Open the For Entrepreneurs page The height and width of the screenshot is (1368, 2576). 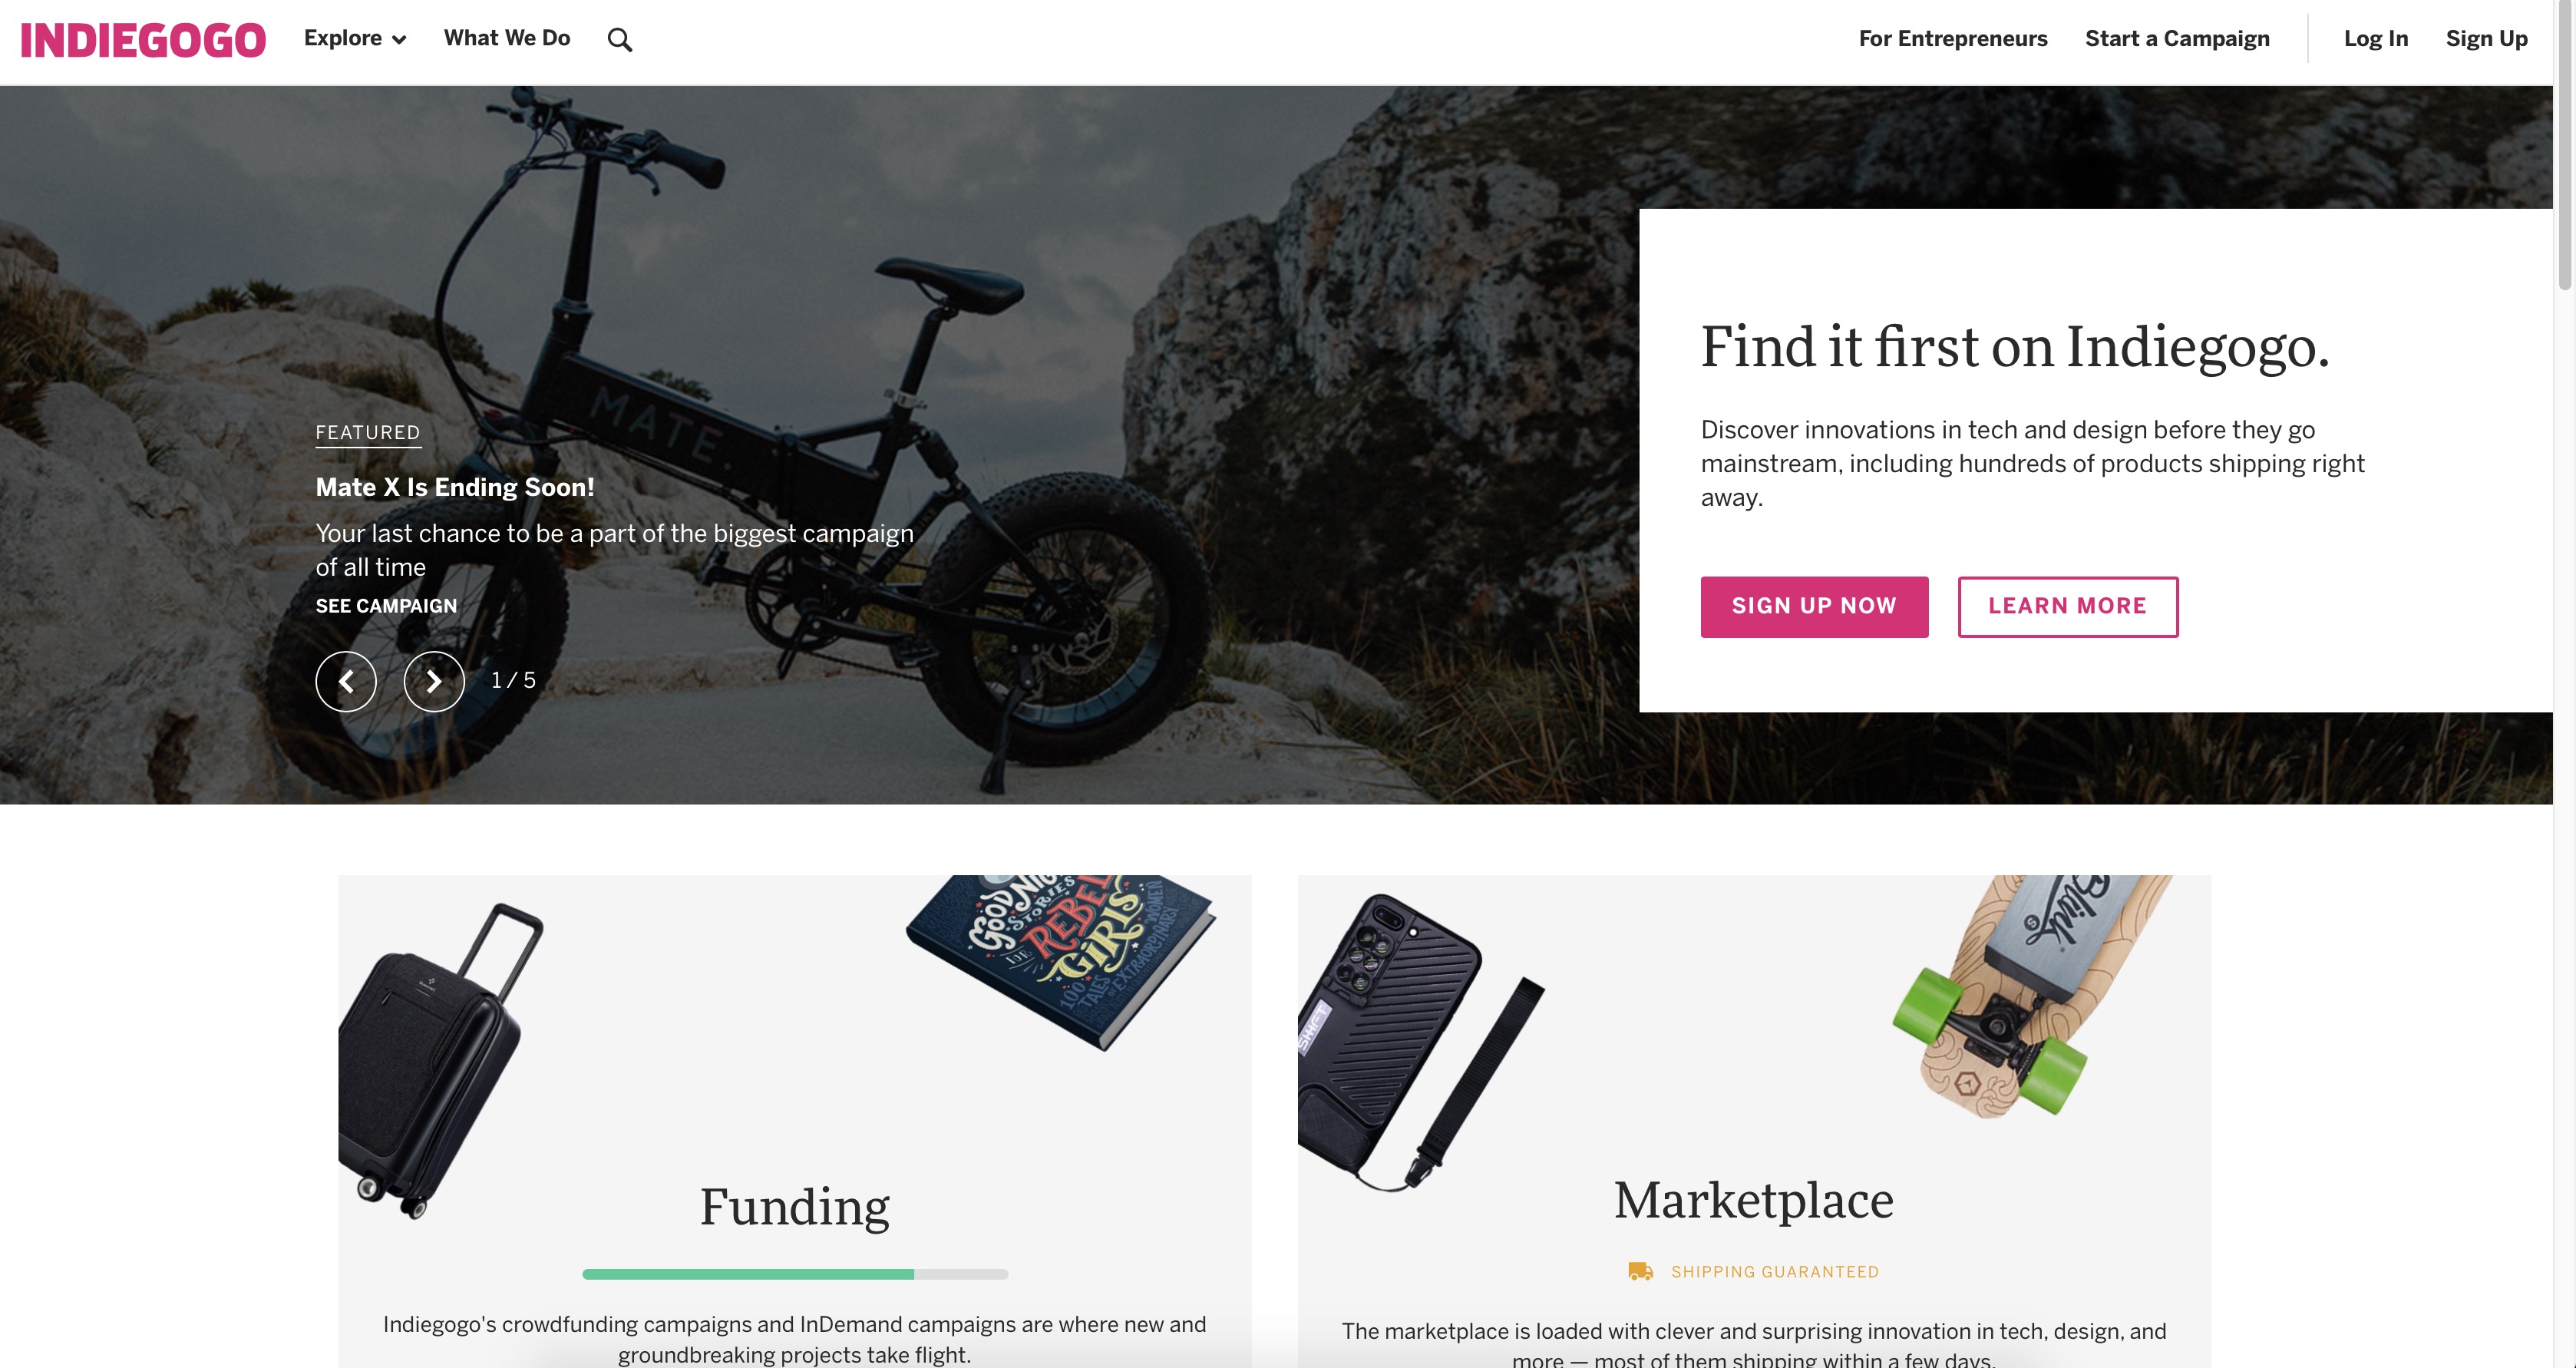(x=1953, y=39)
